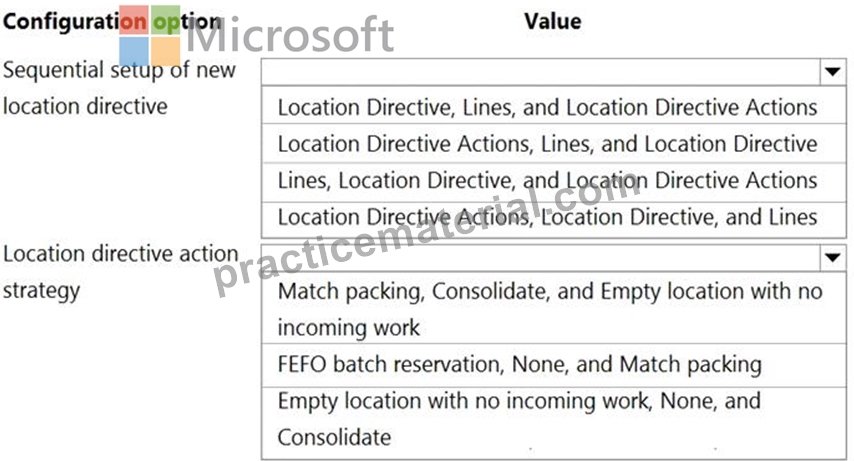
Task: Click the 'Configuration option' column header
Action: 112,22
